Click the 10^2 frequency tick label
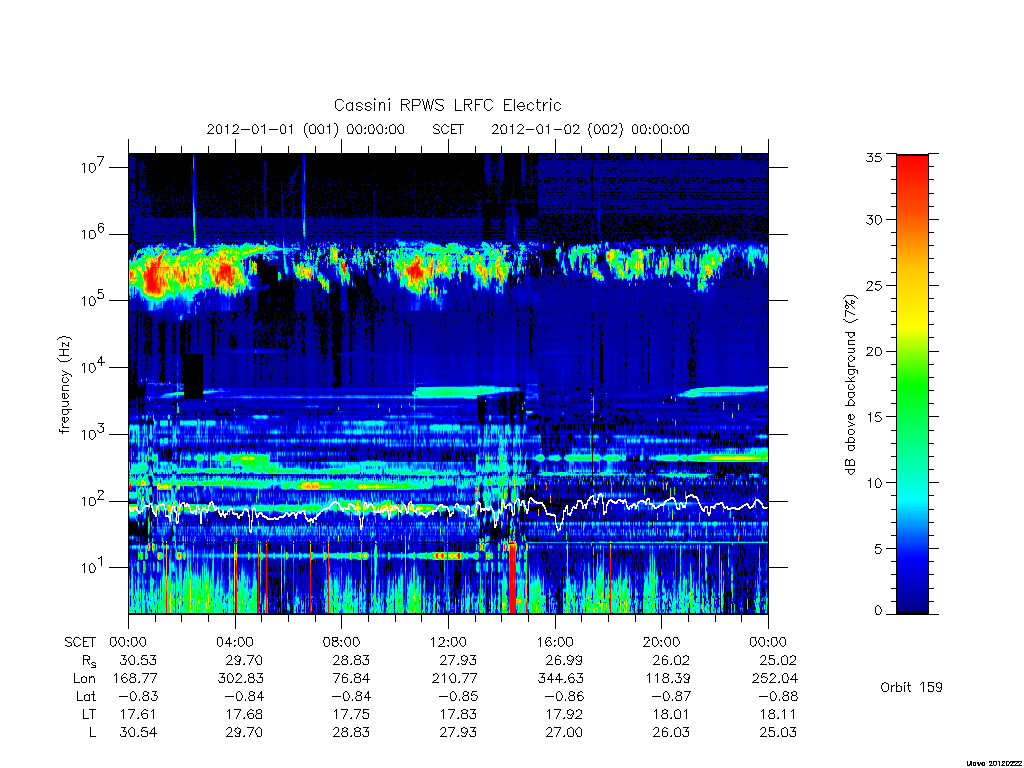1024x768 pixels. tap(94, 501)
